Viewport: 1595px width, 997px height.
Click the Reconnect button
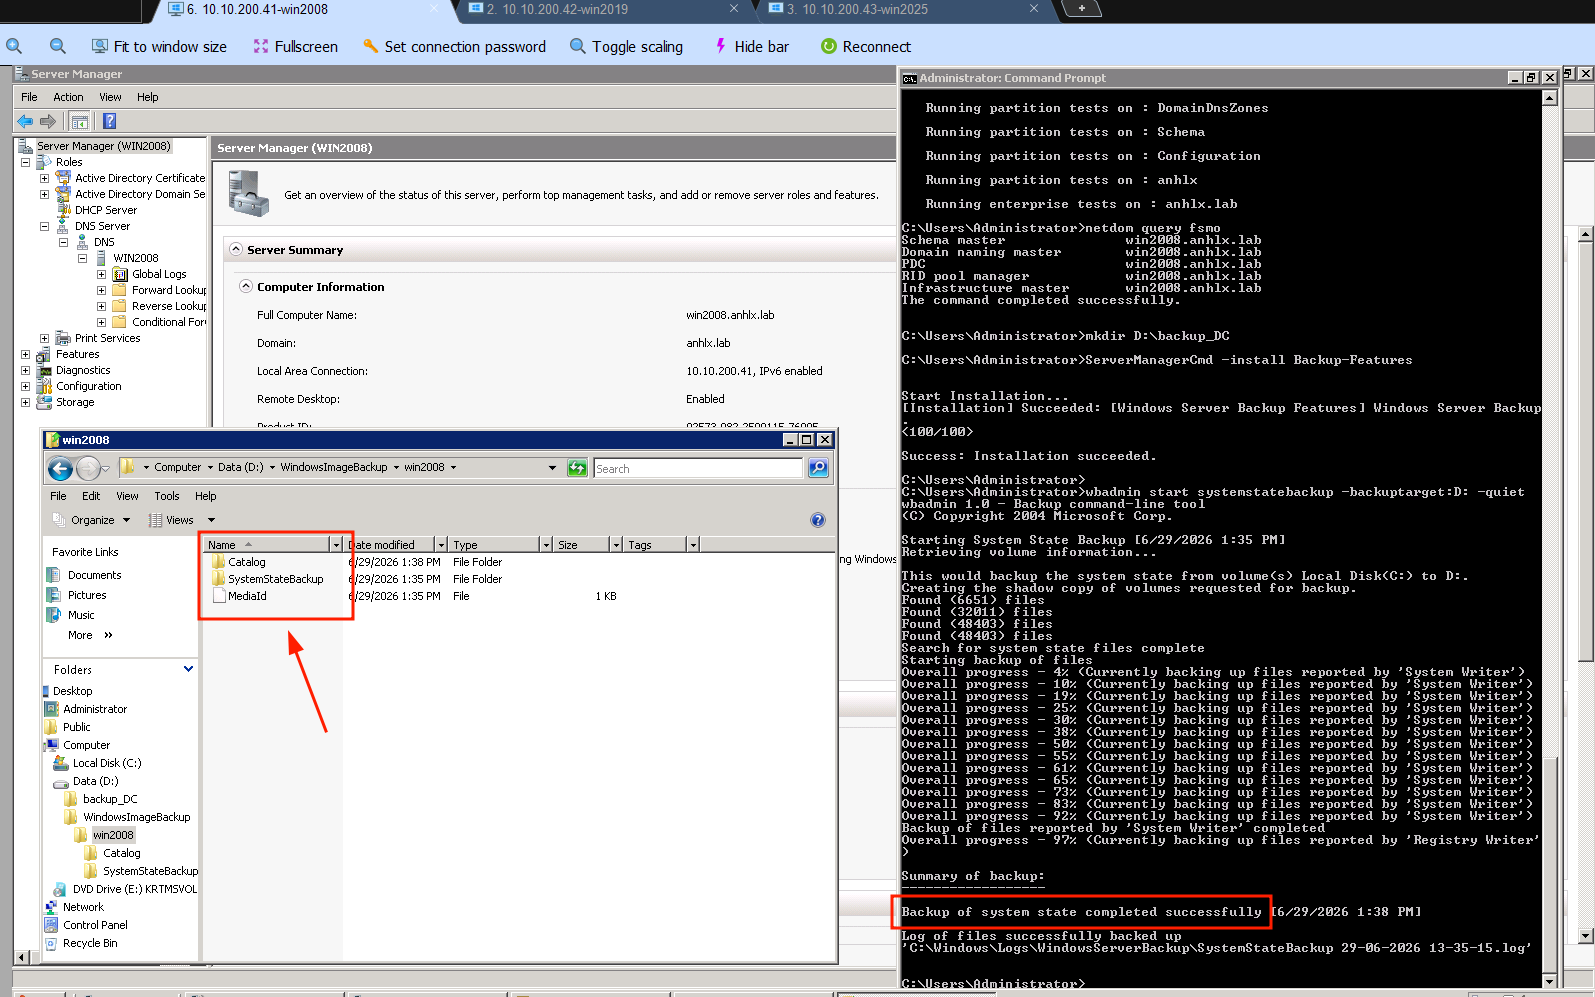click(x=865, y=46)
